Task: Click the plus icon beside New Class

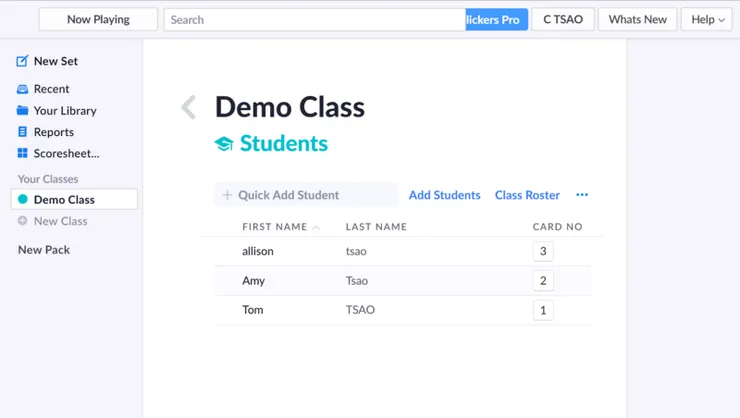Action: click(23, 221)
